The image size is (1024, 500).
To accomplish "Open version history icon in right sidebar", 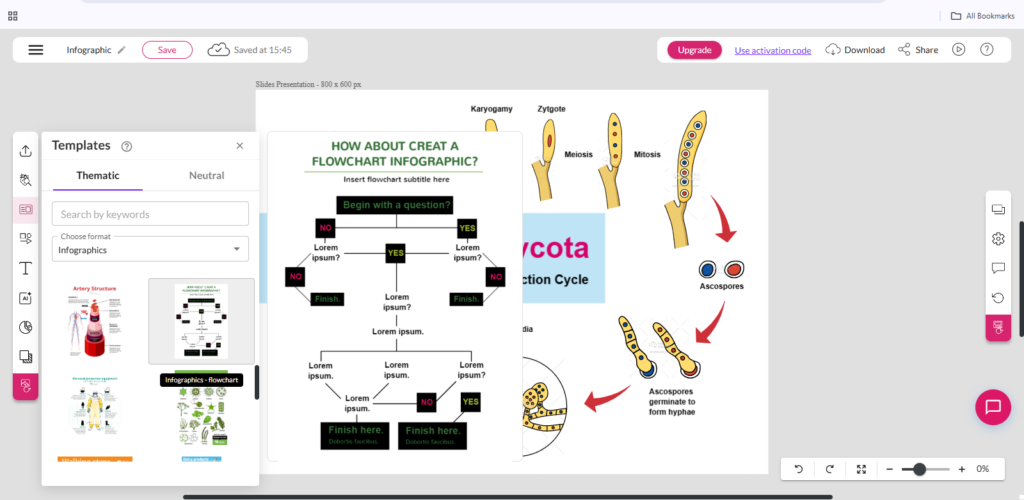I will coord(998,298).
